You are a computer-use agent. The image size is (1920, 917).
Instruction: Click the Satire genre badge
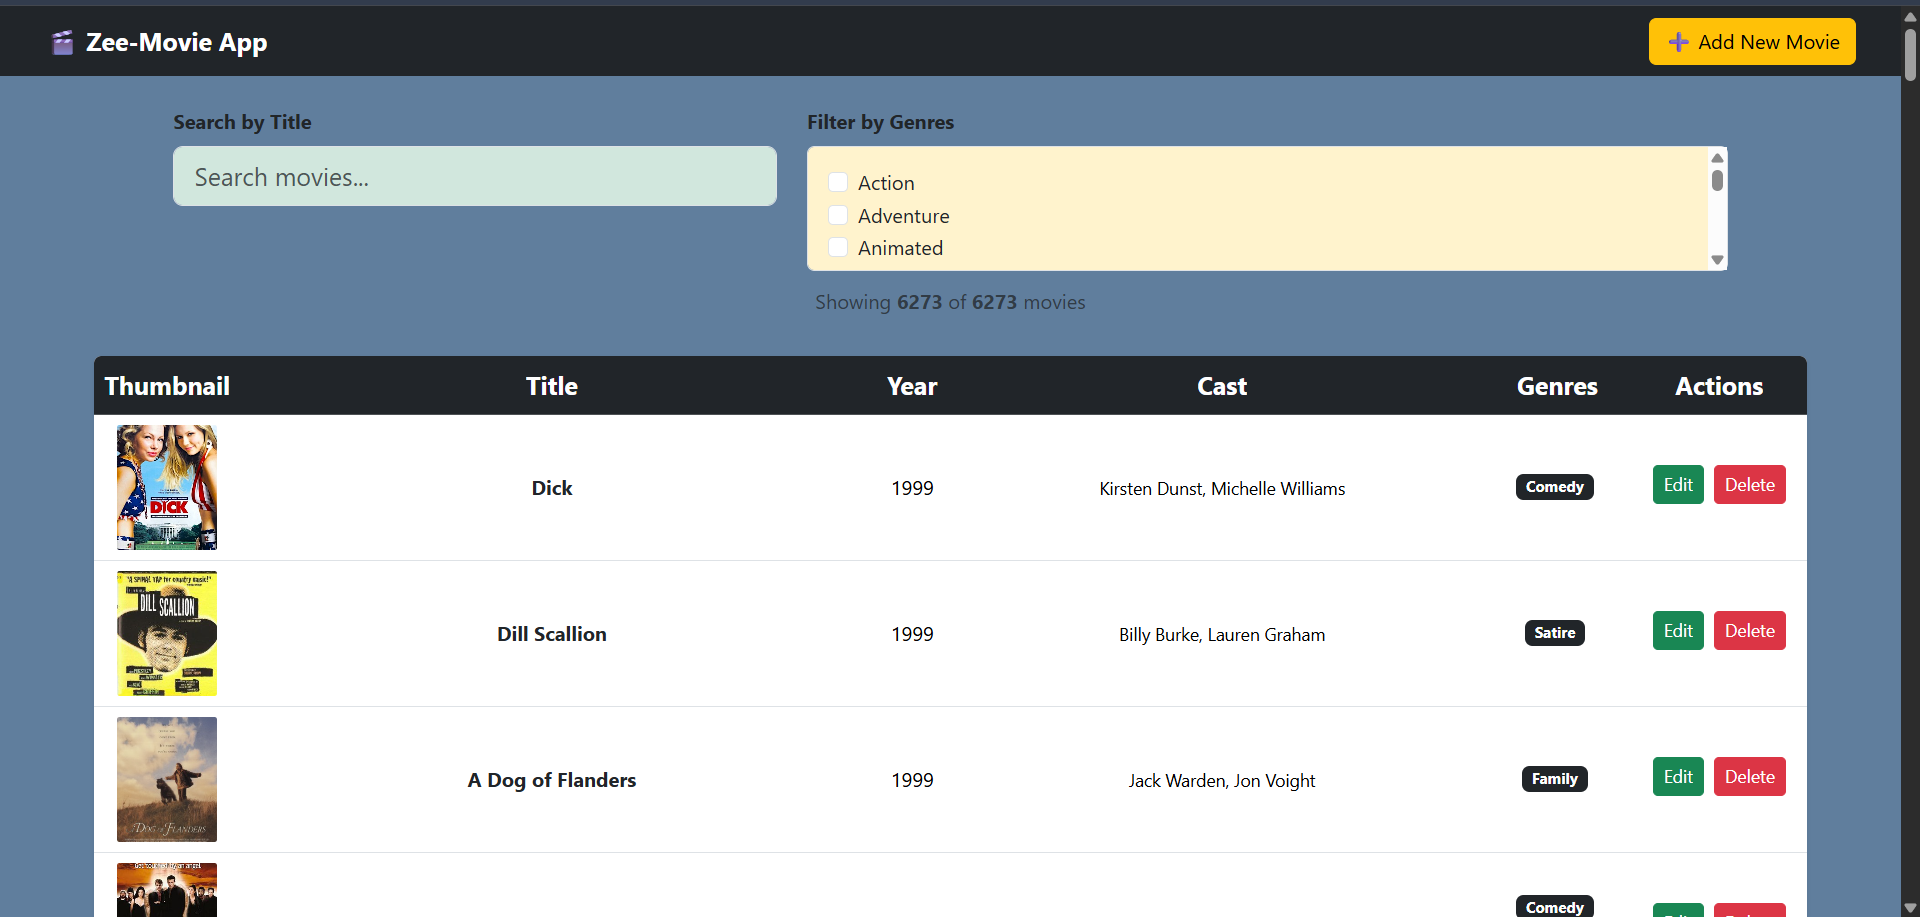[x=1554, y=633]
